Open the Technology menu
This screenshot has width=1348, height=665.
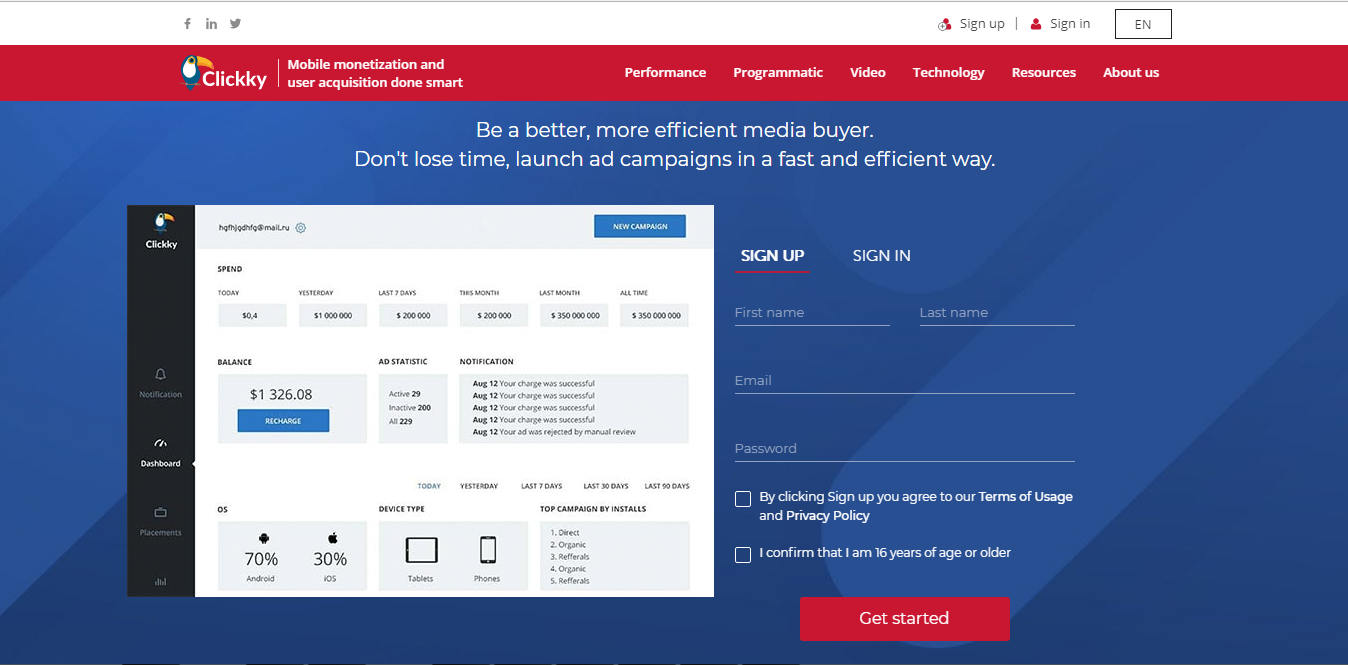pos(948,73)
